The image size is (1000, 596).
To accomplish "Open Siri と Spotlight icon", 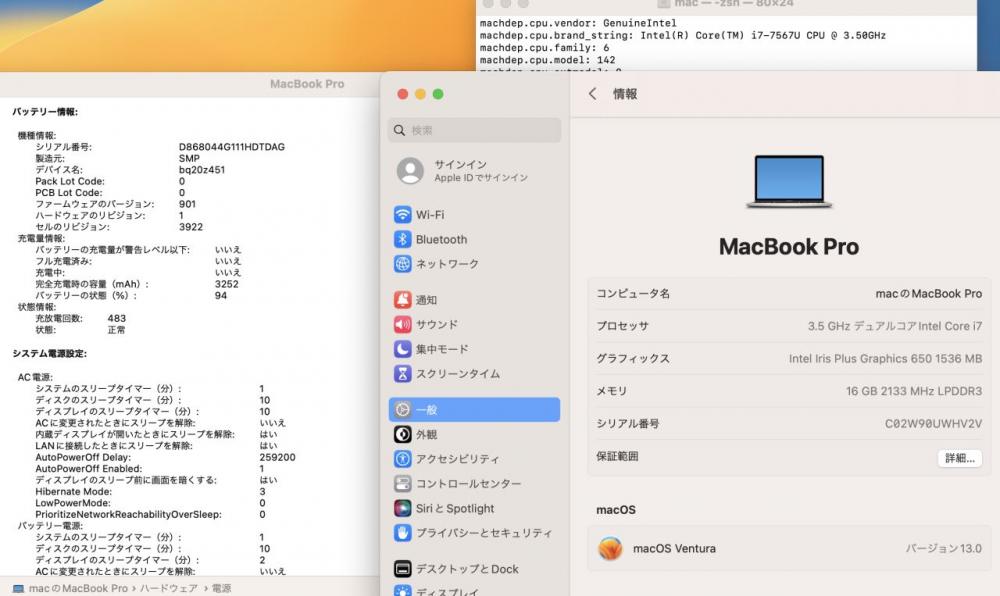I will point(402,508).
